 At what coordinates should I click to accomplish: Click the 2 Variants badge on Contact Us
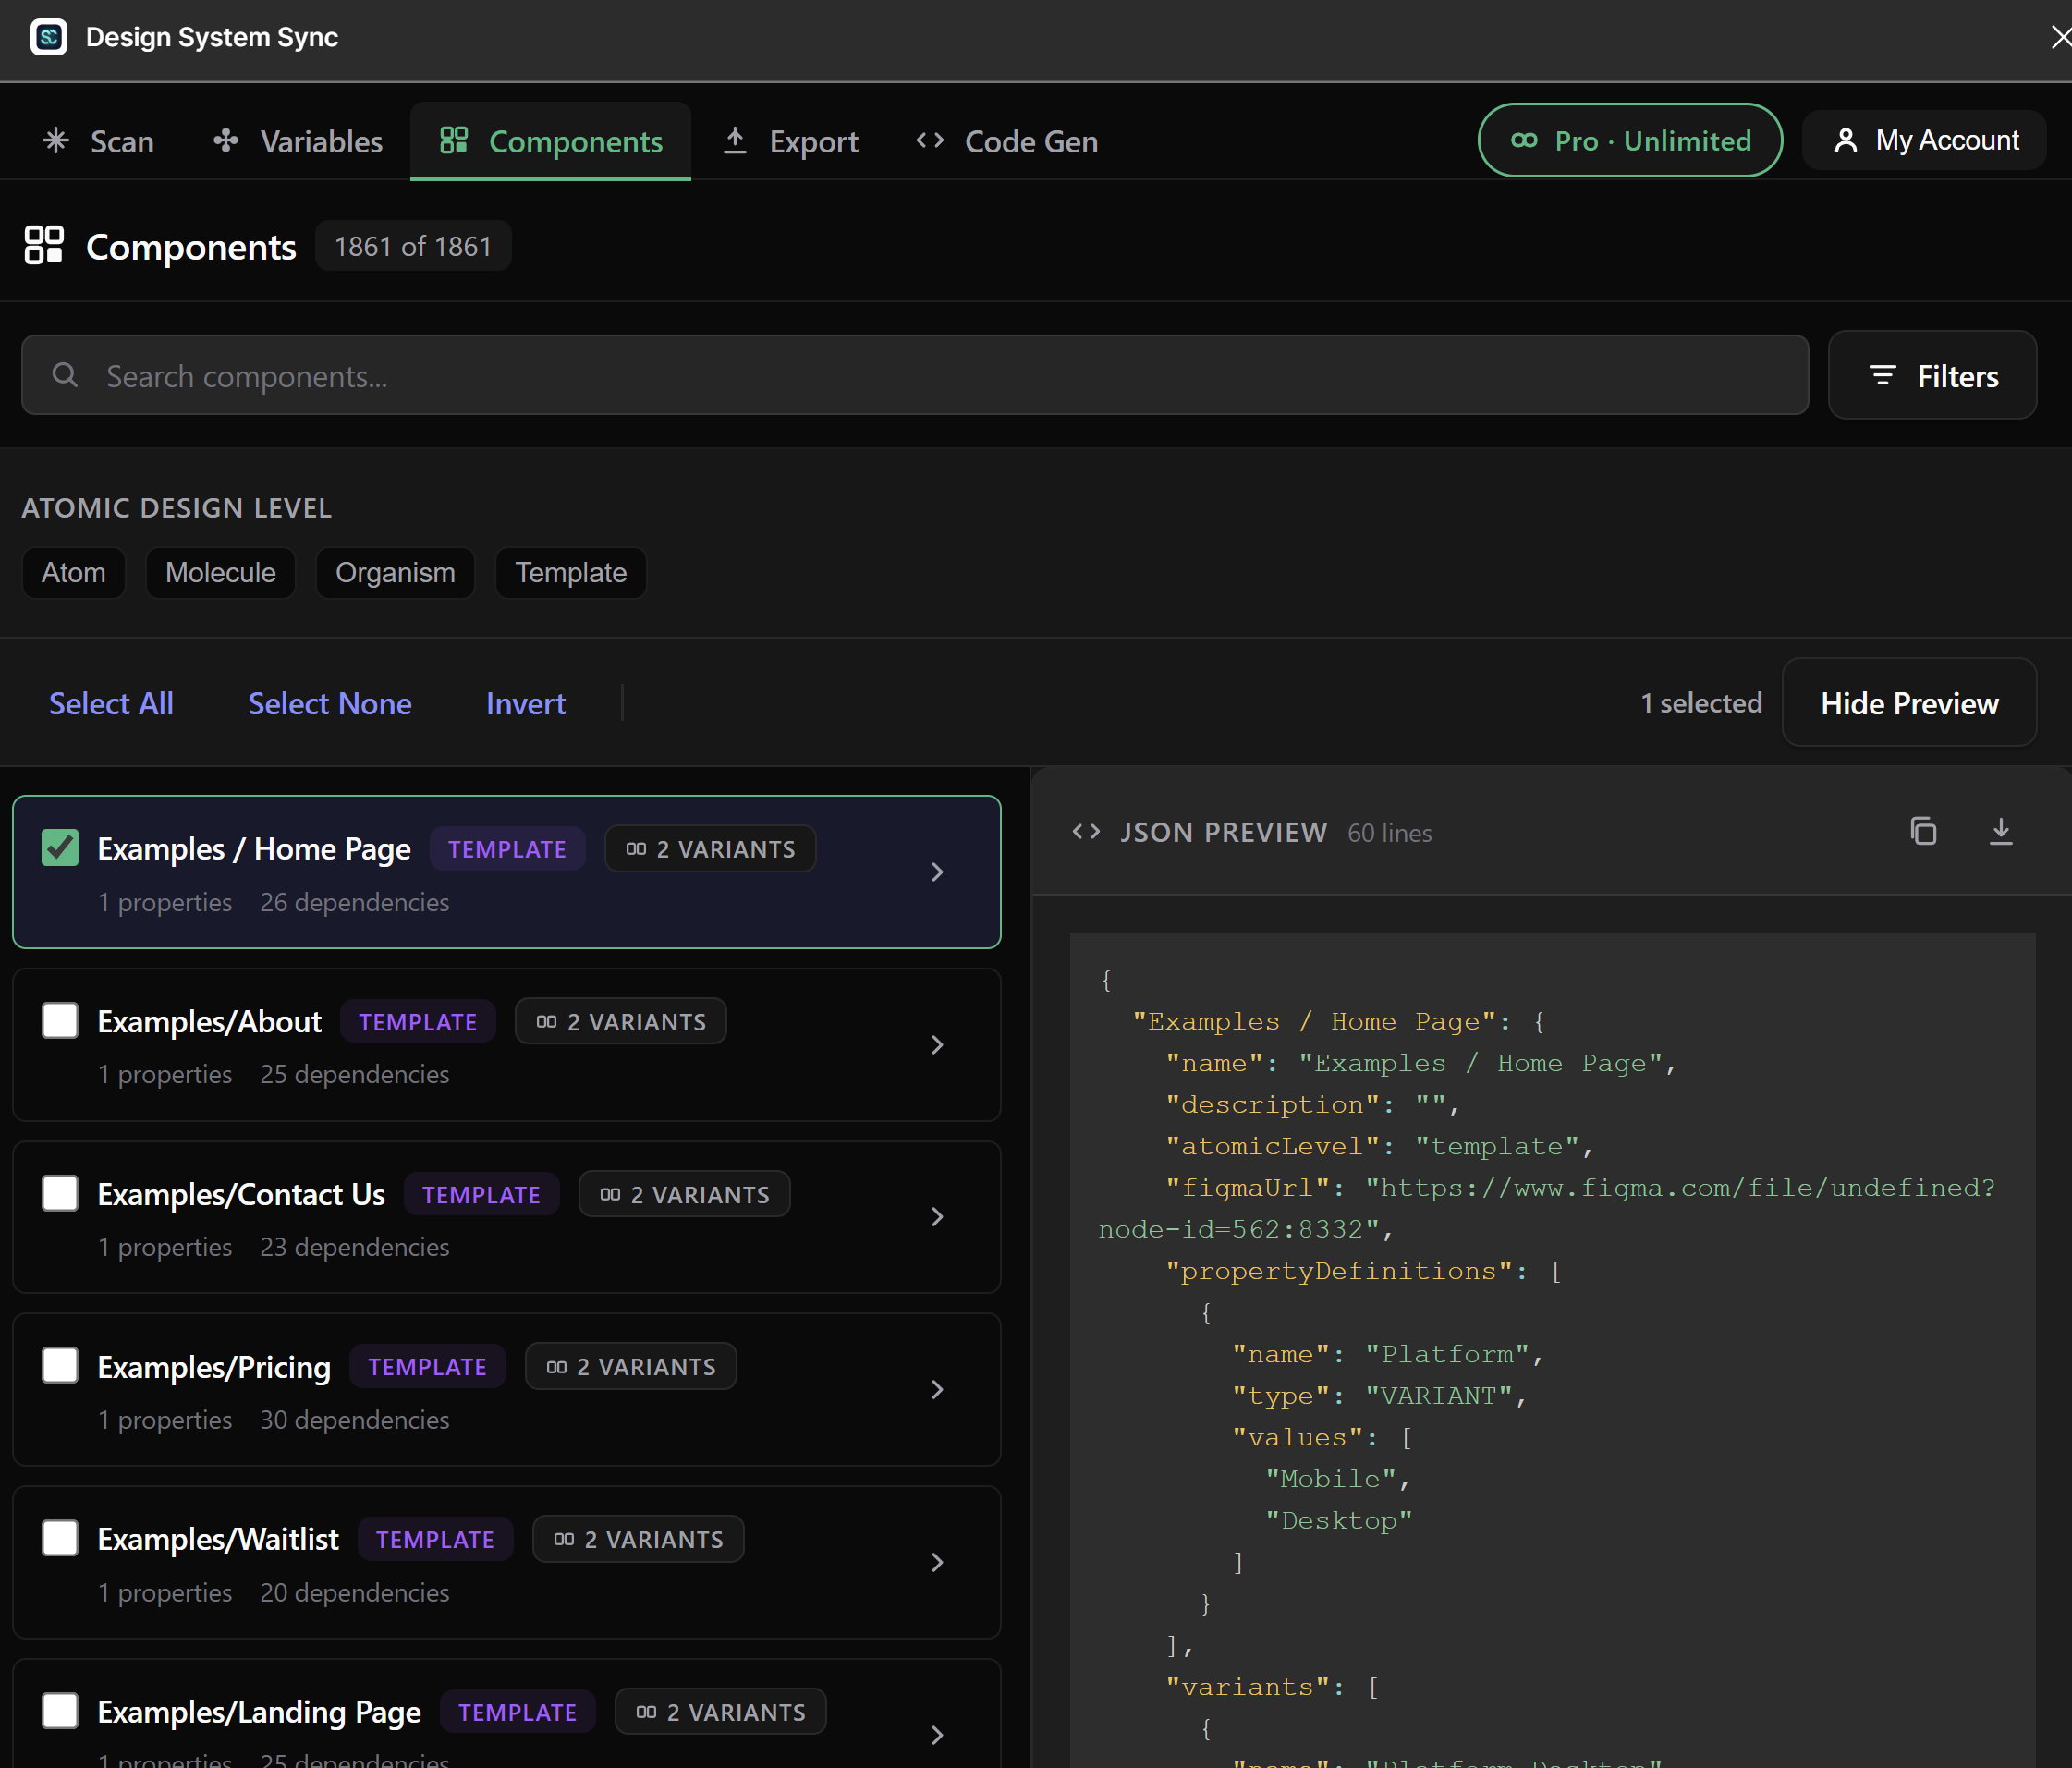[x=685, y=1195]
